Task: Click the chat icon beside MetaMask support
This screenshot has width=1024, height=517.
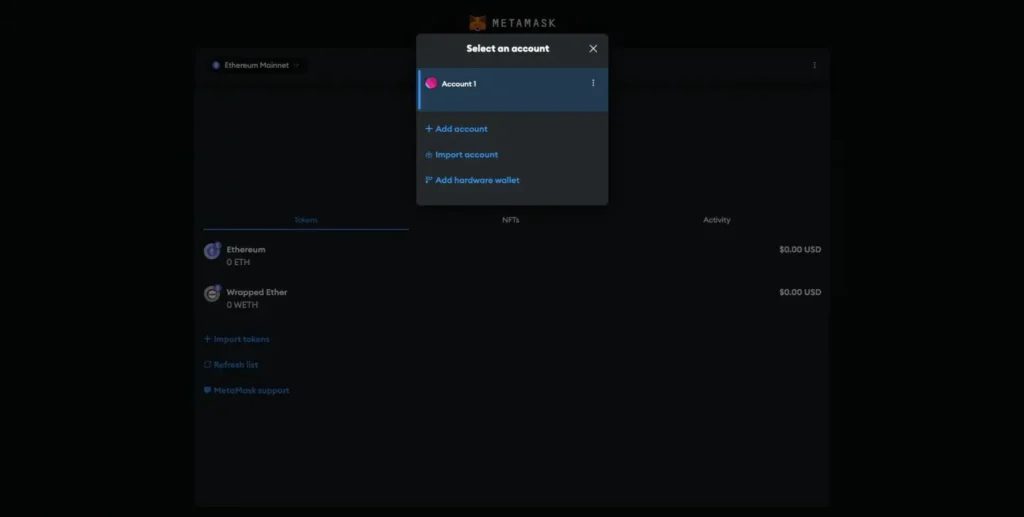Action: [208, 390]
